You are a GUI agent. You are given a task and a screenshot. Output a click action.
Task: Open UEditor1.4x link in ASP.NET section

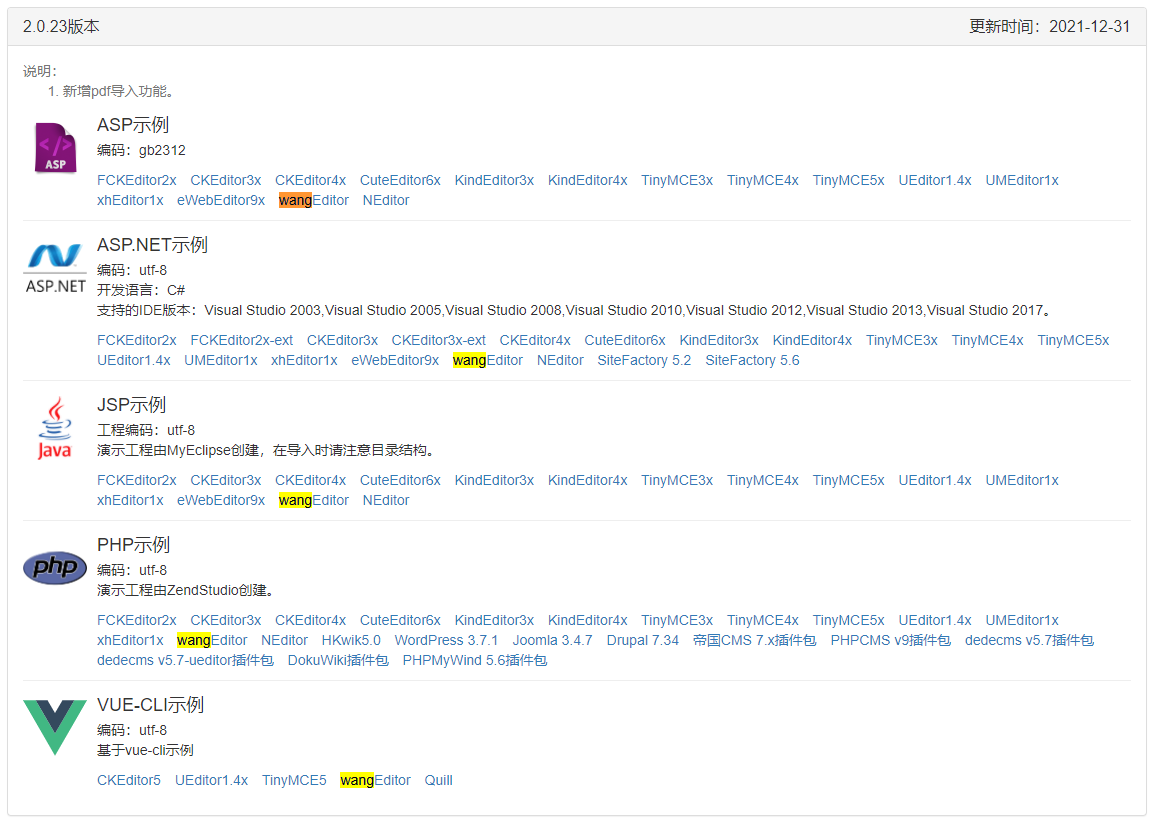[x=134, y=360]
